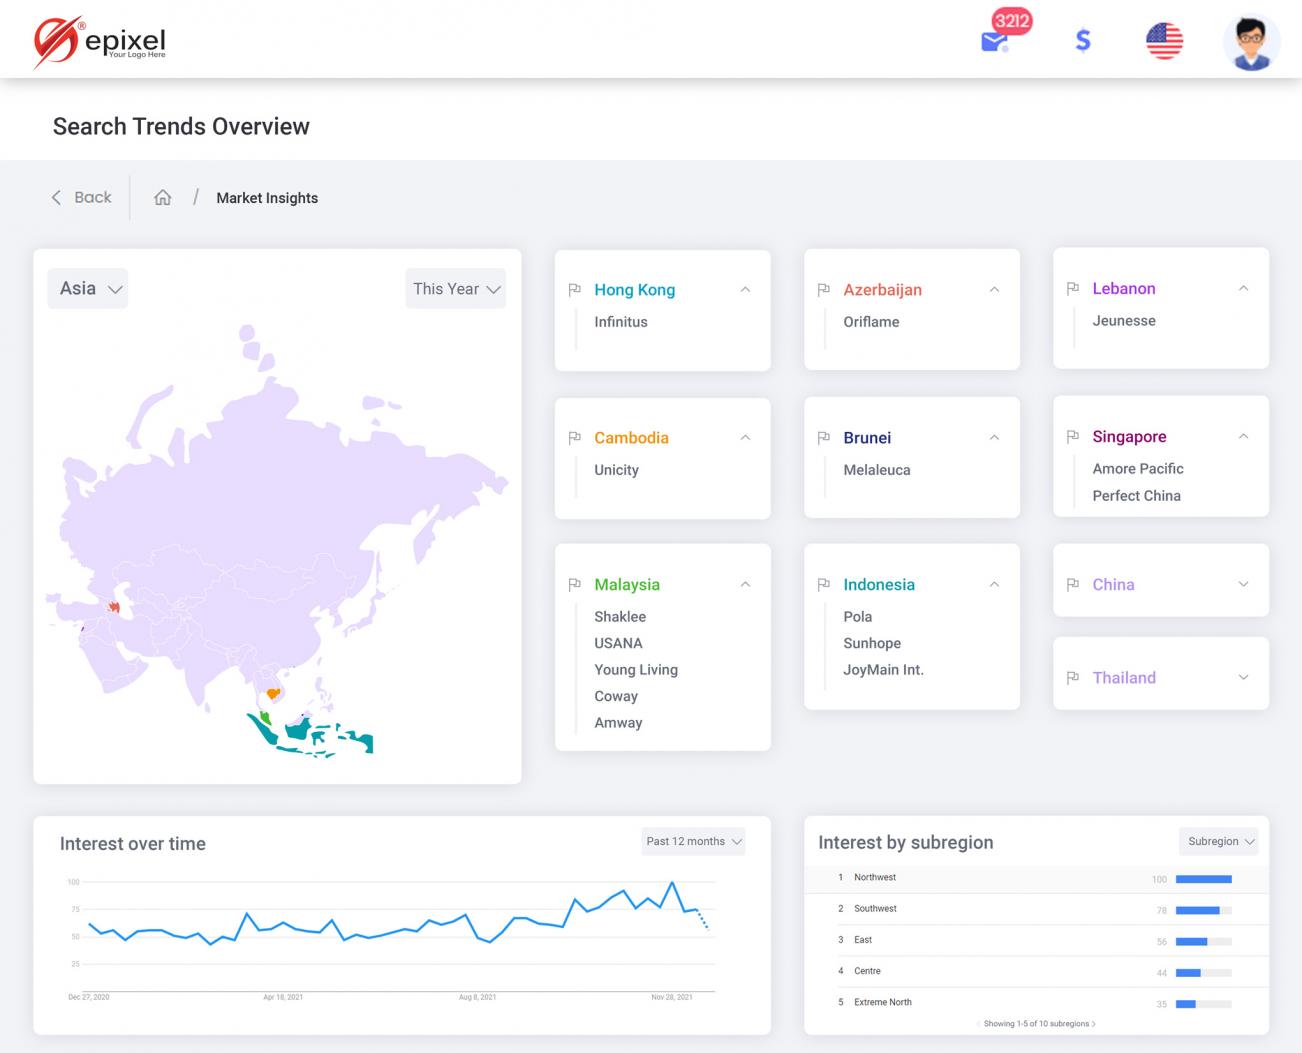The image size is (1302, 1053).
Task: Go to home via the house icon
Action: click(163, 198)
